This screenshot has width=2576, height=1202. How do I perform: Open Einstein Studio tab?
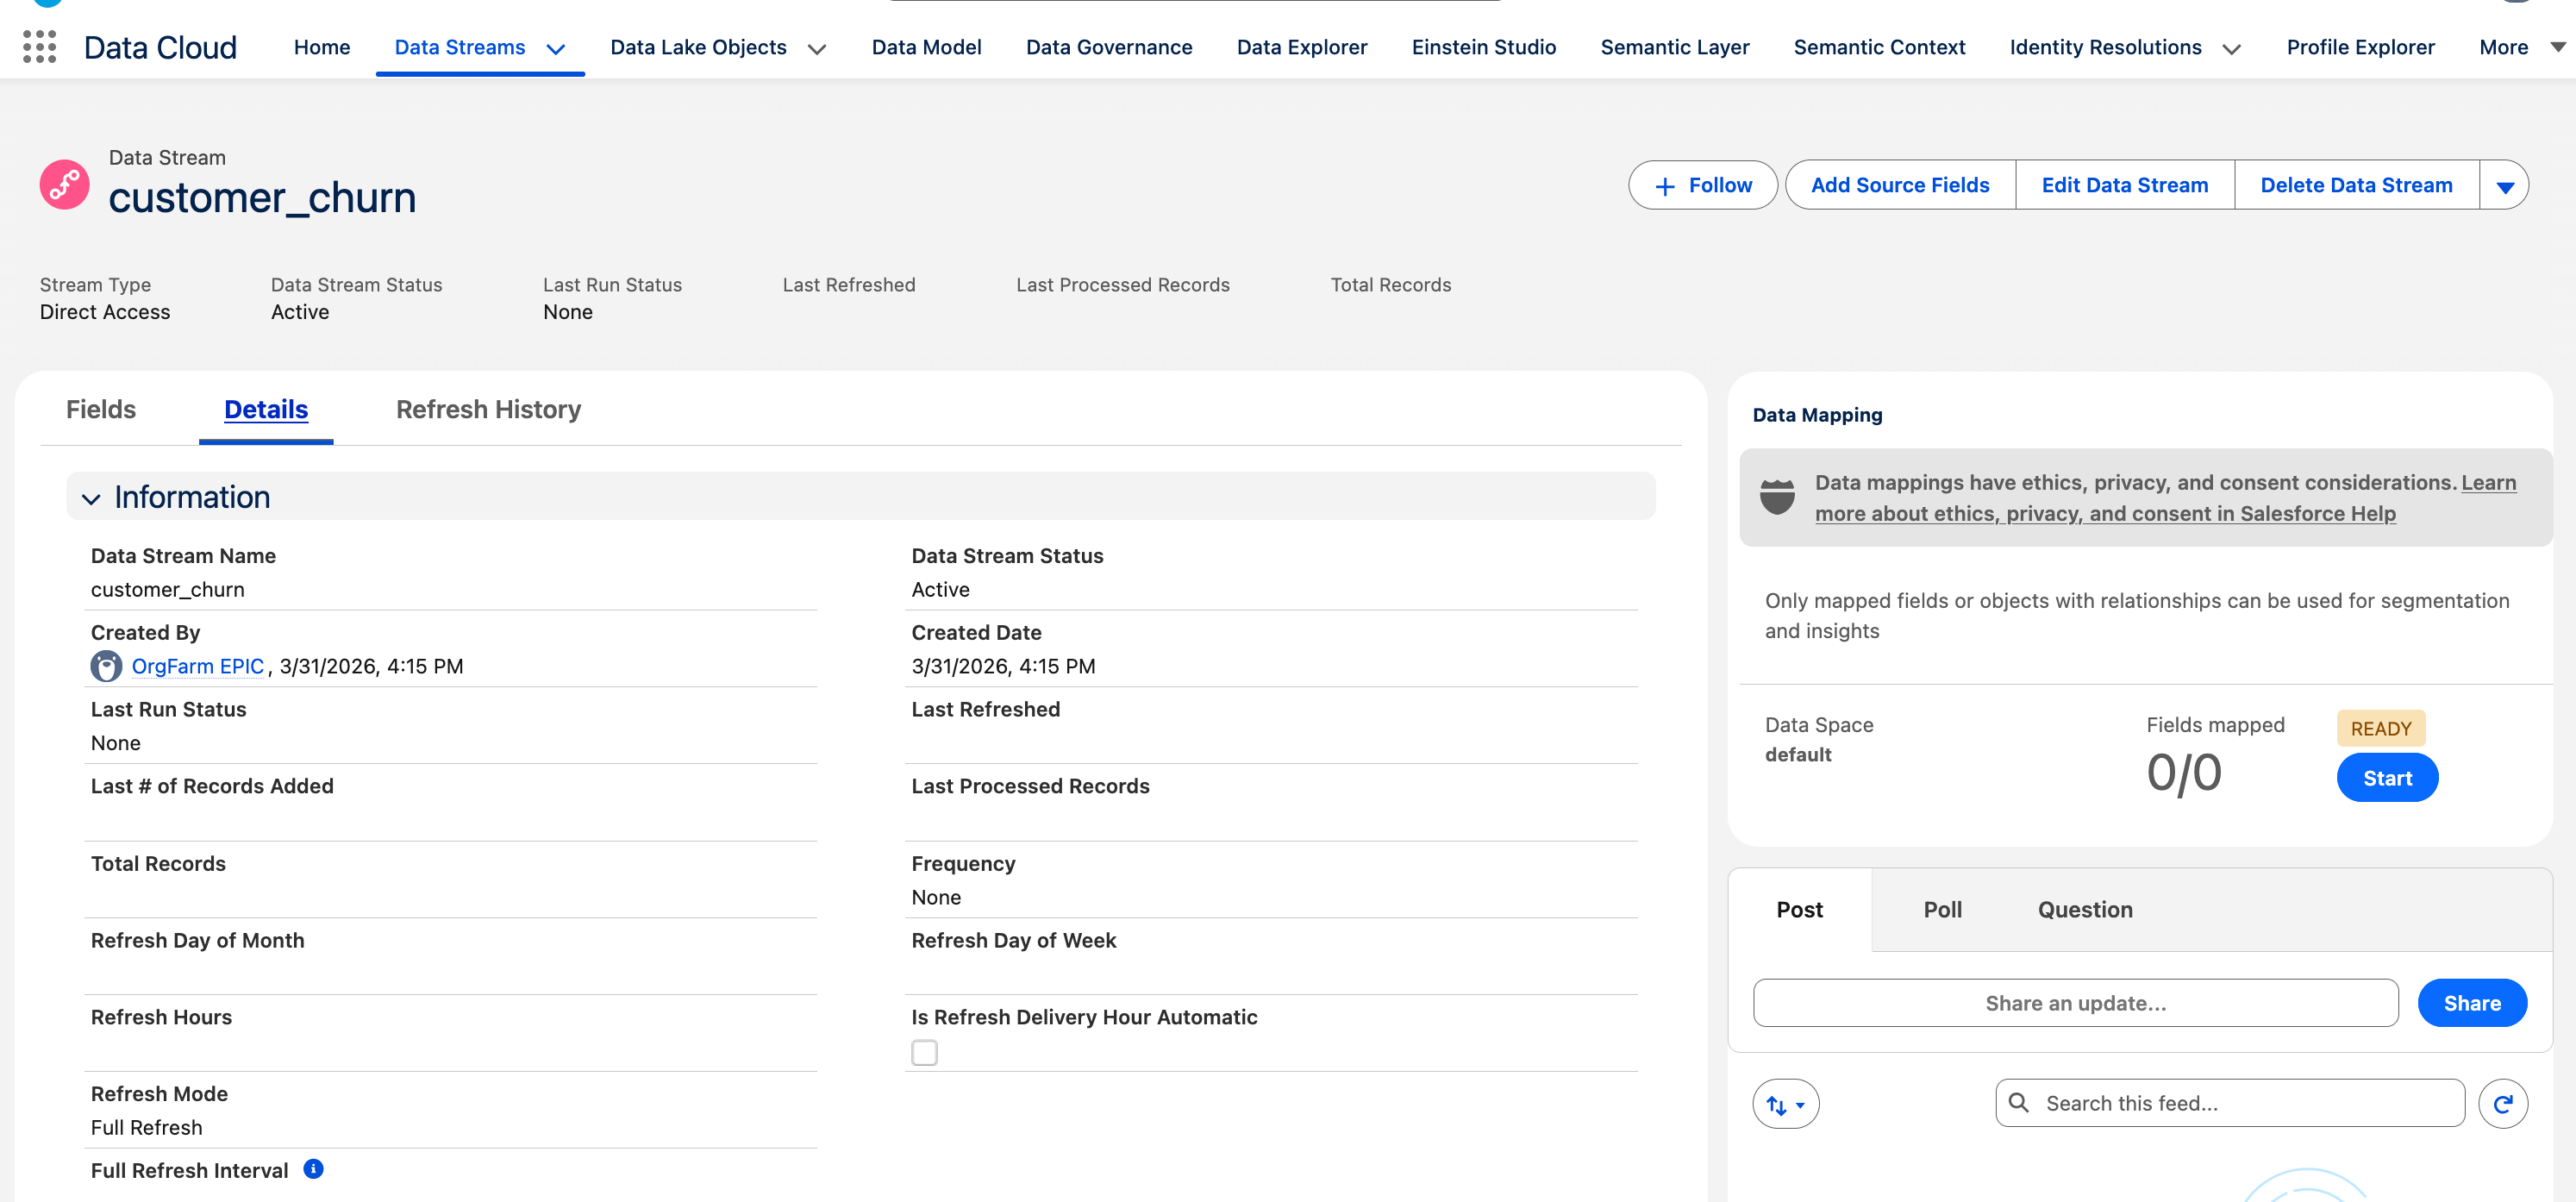pyautogui.click(x=1483, y=47)
